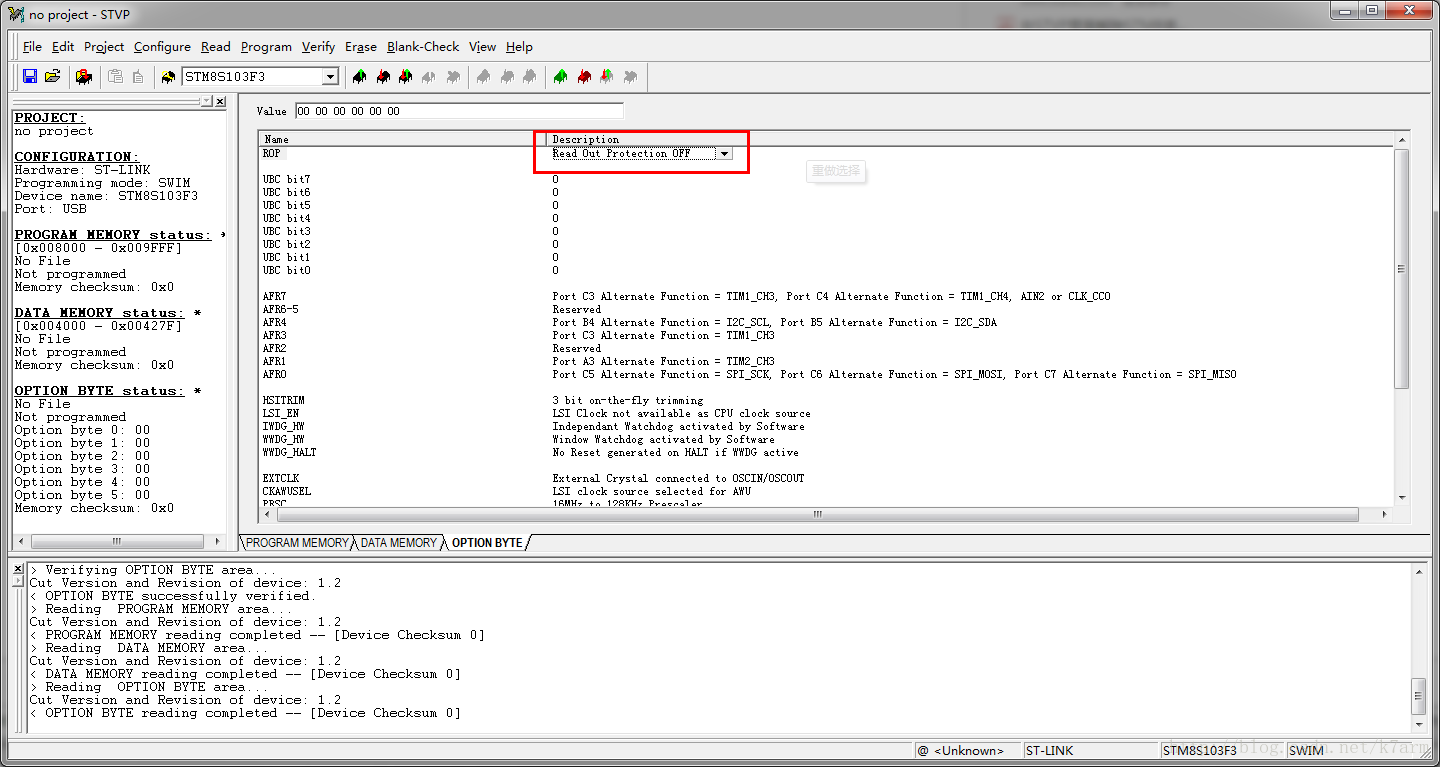The image size is (1440, 767).
Task: Click Window Watchdog activated by Software text
Action: 663,439
